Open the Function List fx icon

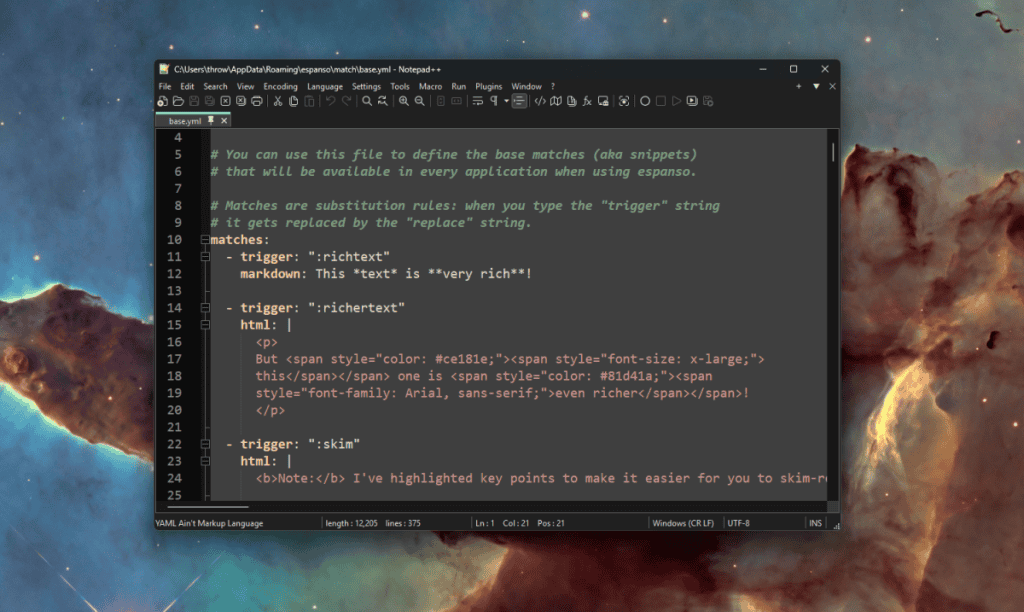[x=587, y=101]
